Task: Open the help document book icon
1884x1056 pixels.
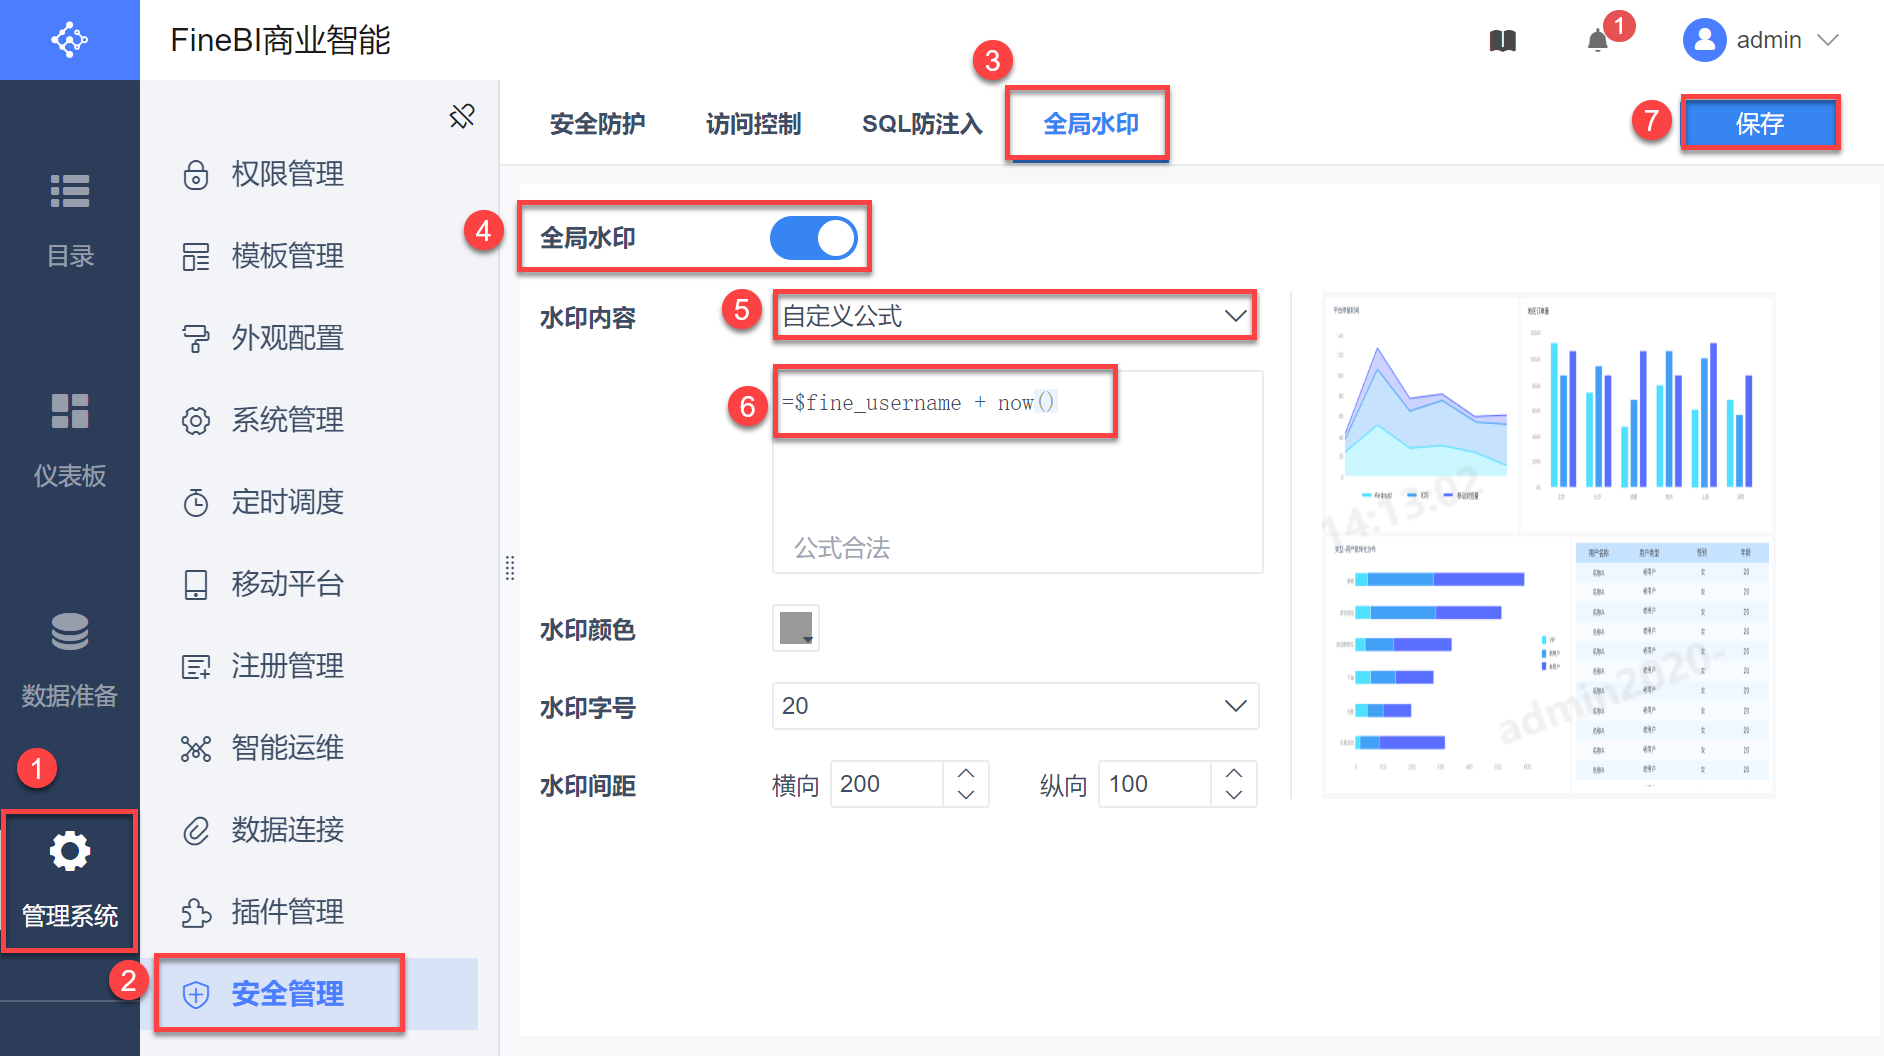Action: coord(1503,40)
